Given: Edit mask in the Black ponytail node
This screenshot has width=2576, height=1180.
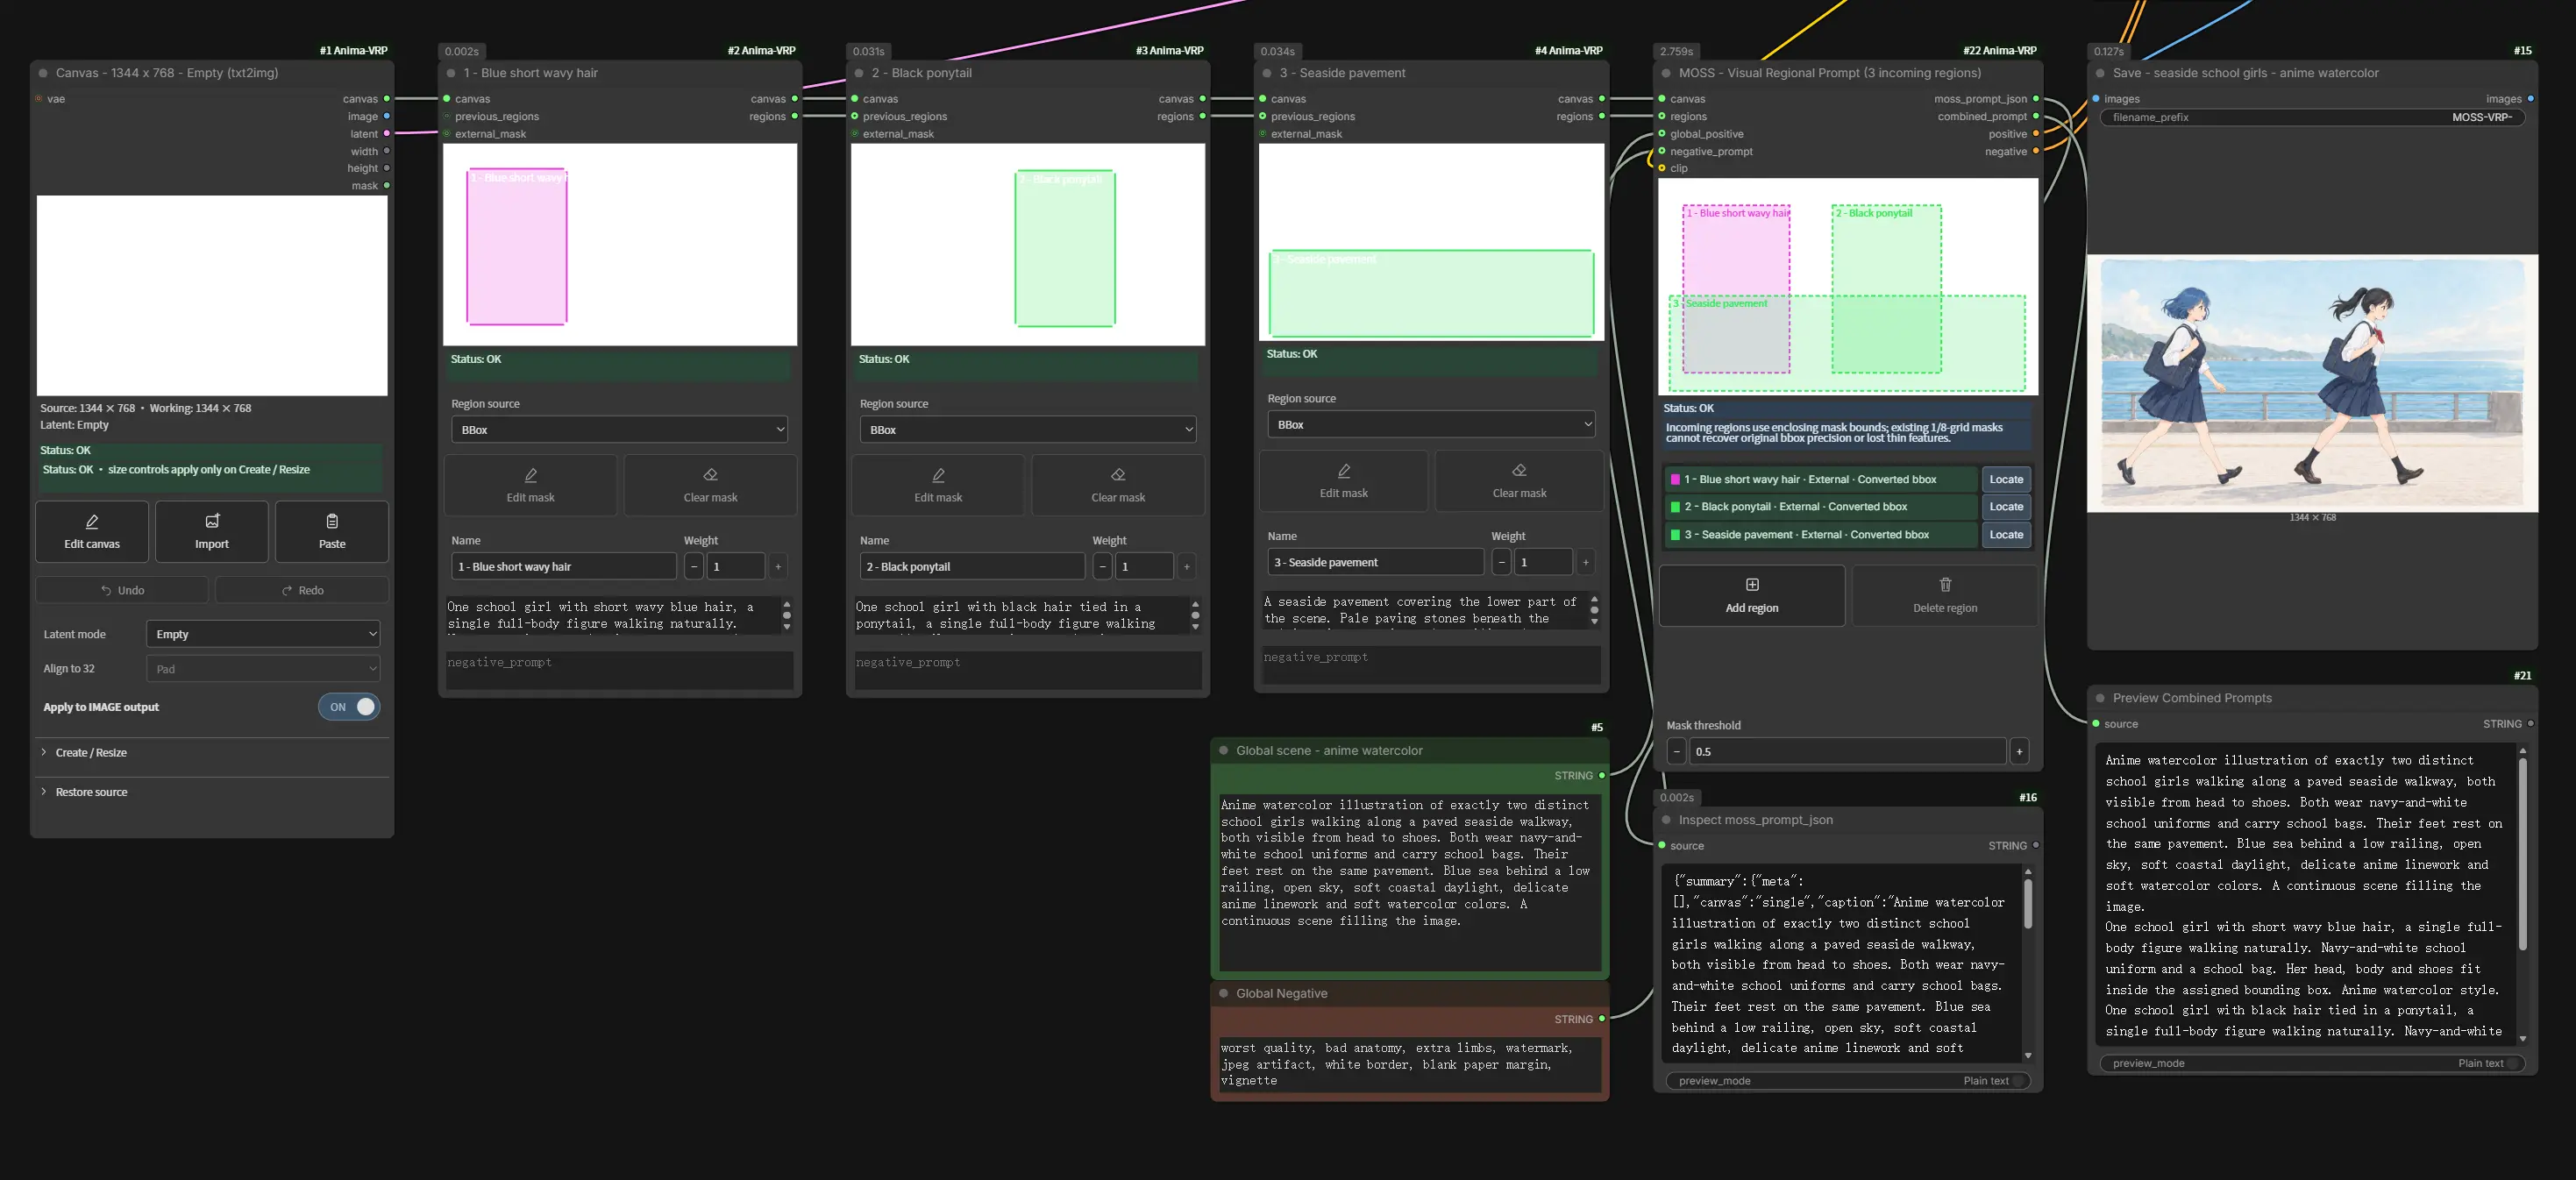Looking at the screenshot, I should [938, 485].
